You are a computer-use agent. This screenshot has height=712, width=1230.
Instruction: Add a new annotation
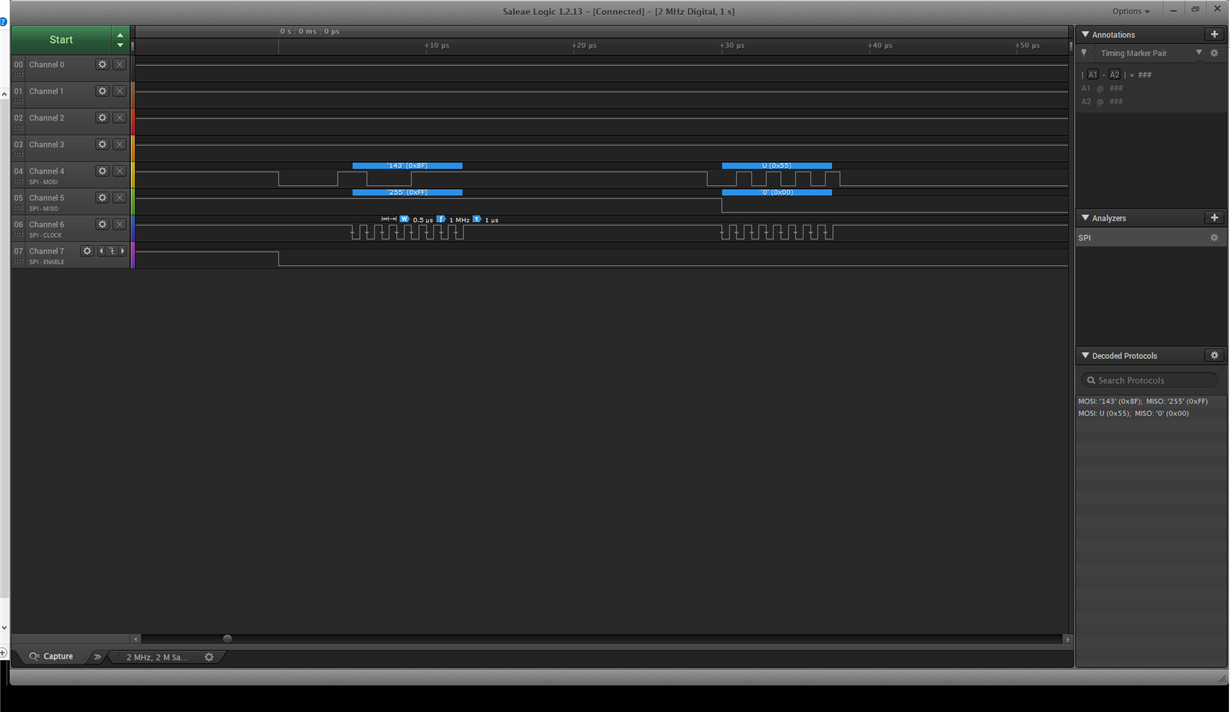coord(1214,34)
